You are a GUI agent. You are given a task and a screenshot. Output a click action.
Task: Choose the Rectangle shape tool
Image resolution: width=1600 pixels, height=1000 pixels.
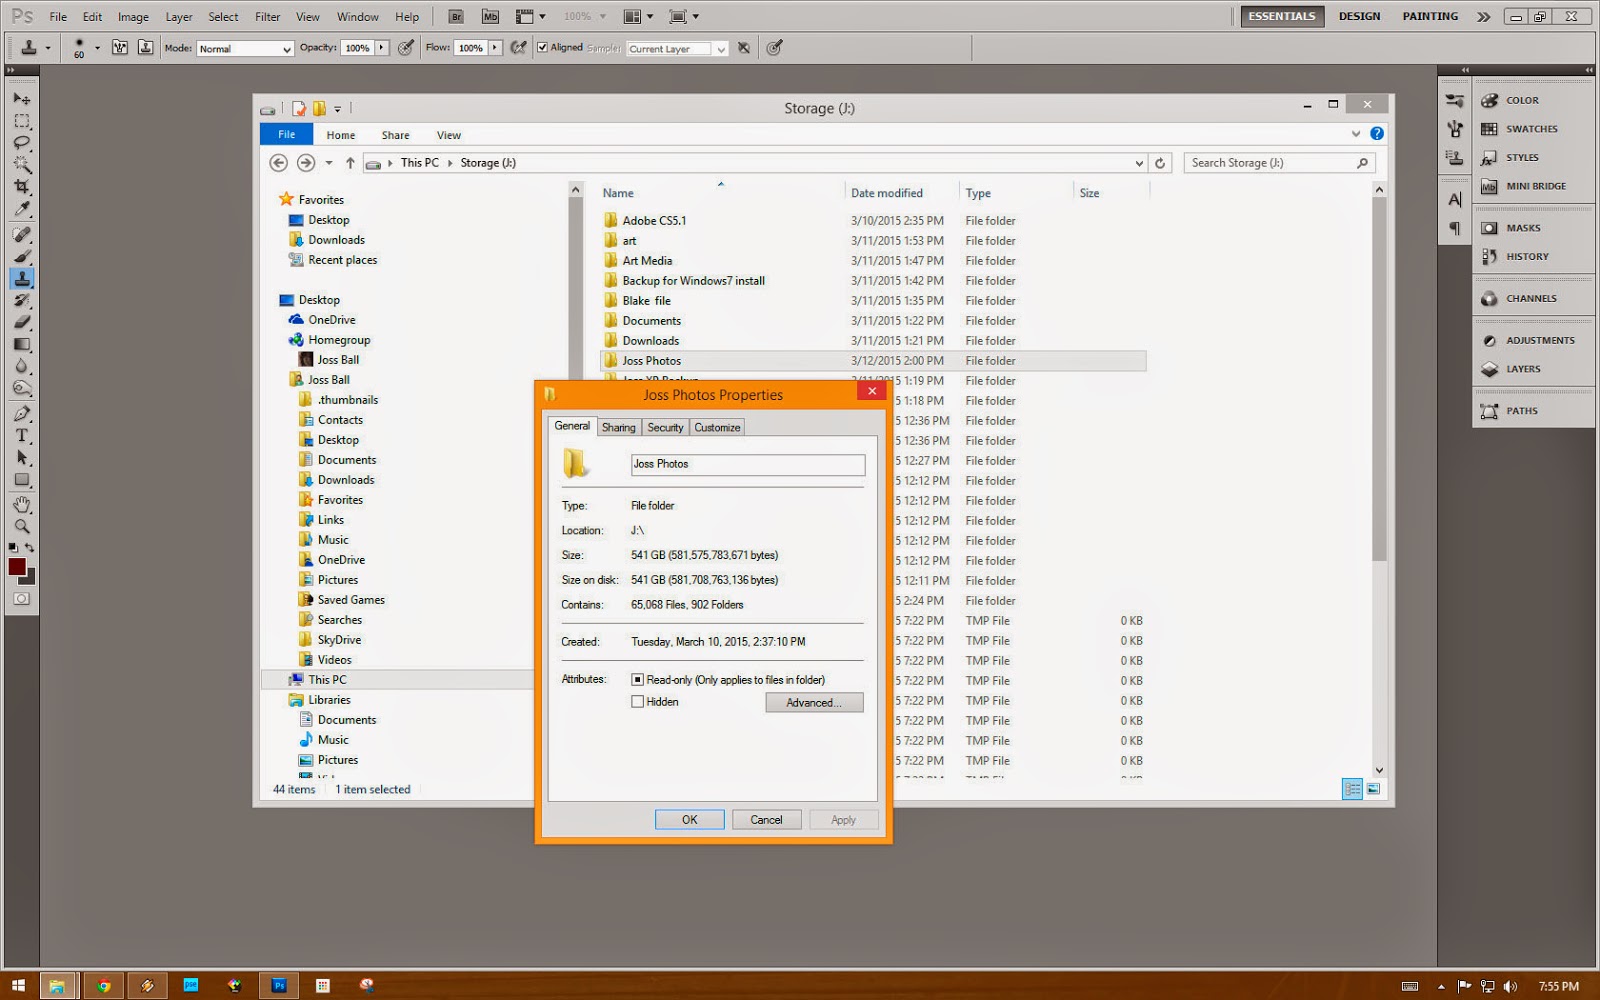(21, 480)
